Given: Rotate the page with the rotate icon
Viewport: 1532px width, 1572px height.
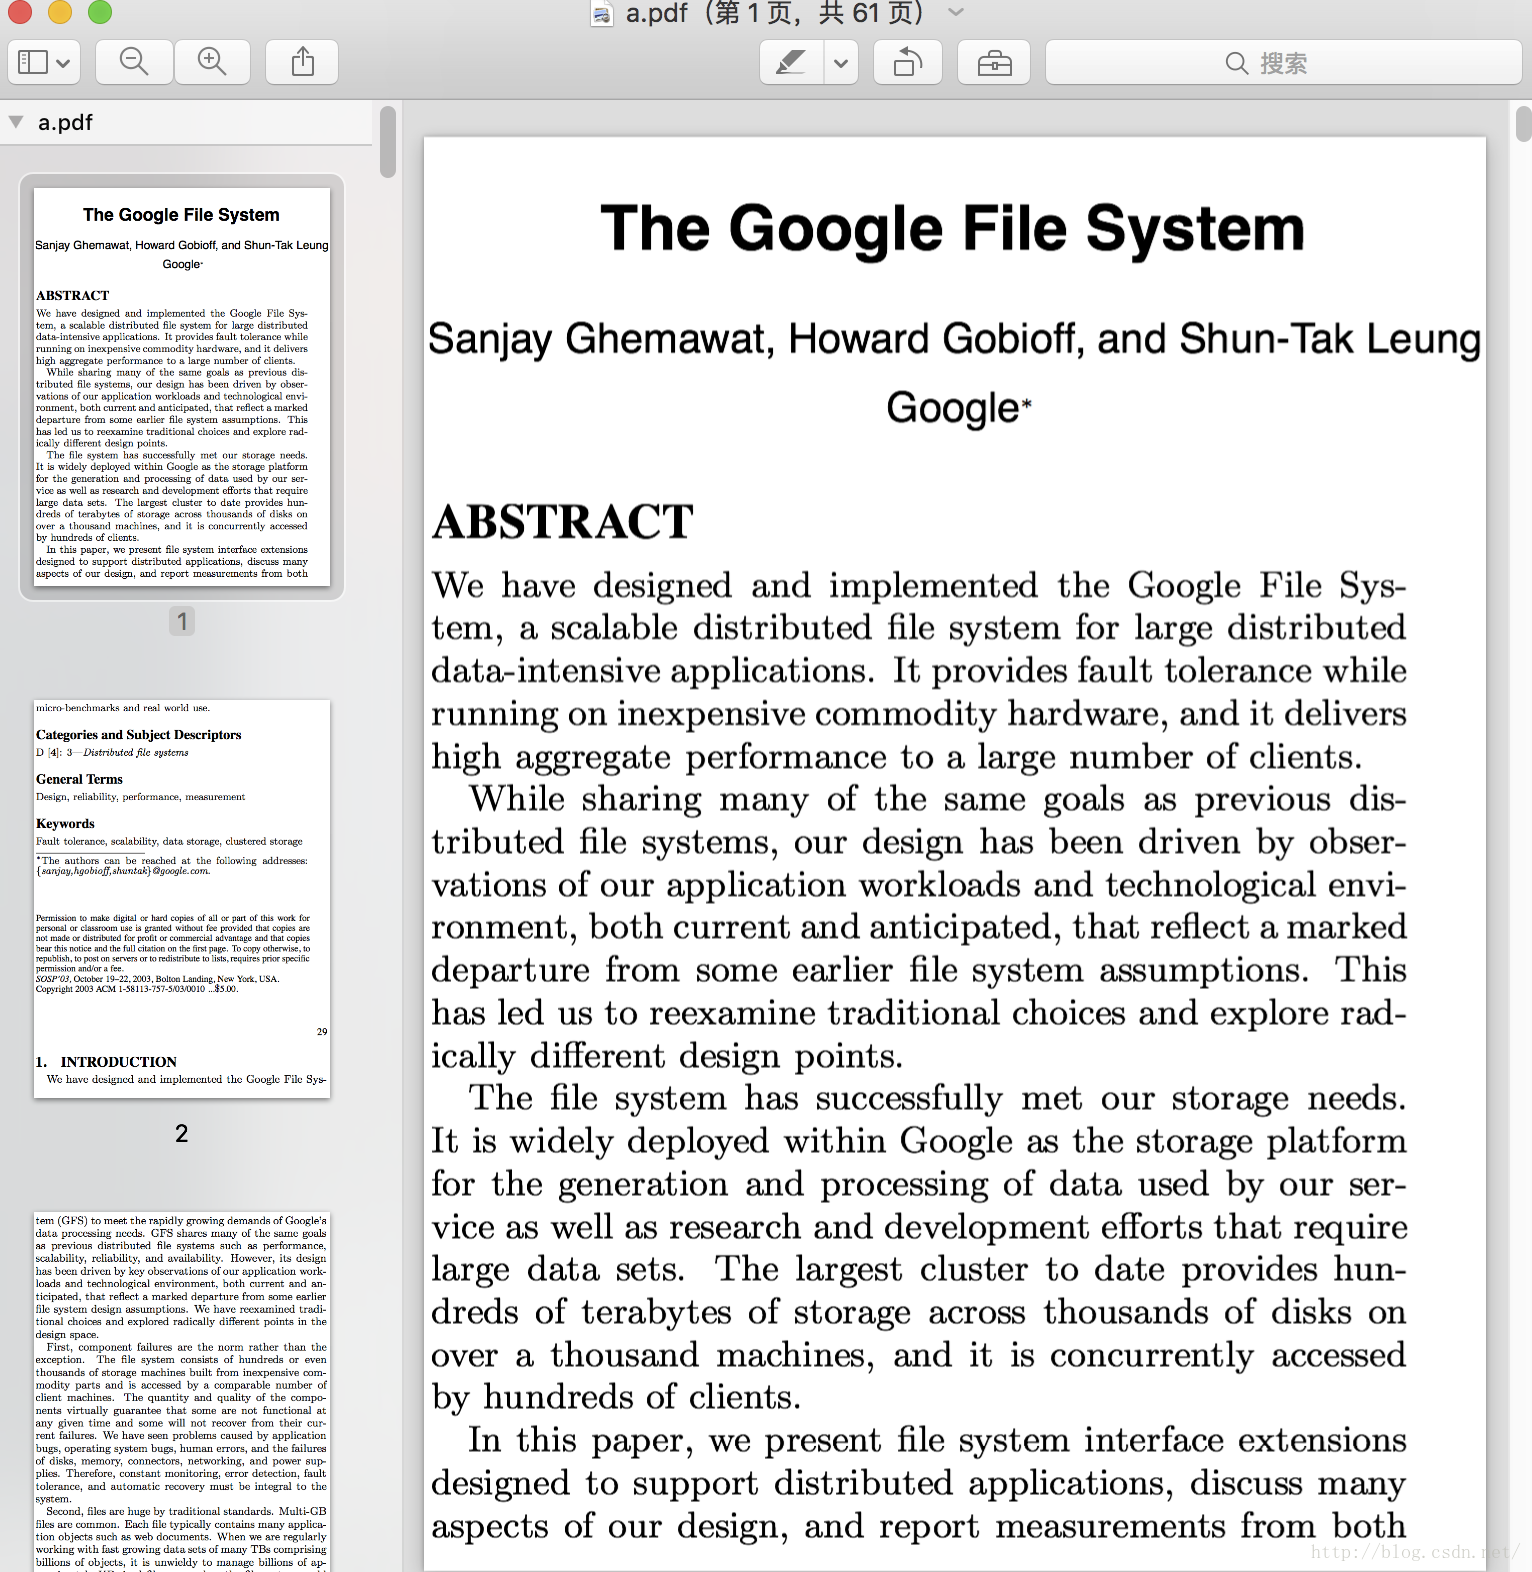Looking at the screenshot, I should click(x=908, y=63).
